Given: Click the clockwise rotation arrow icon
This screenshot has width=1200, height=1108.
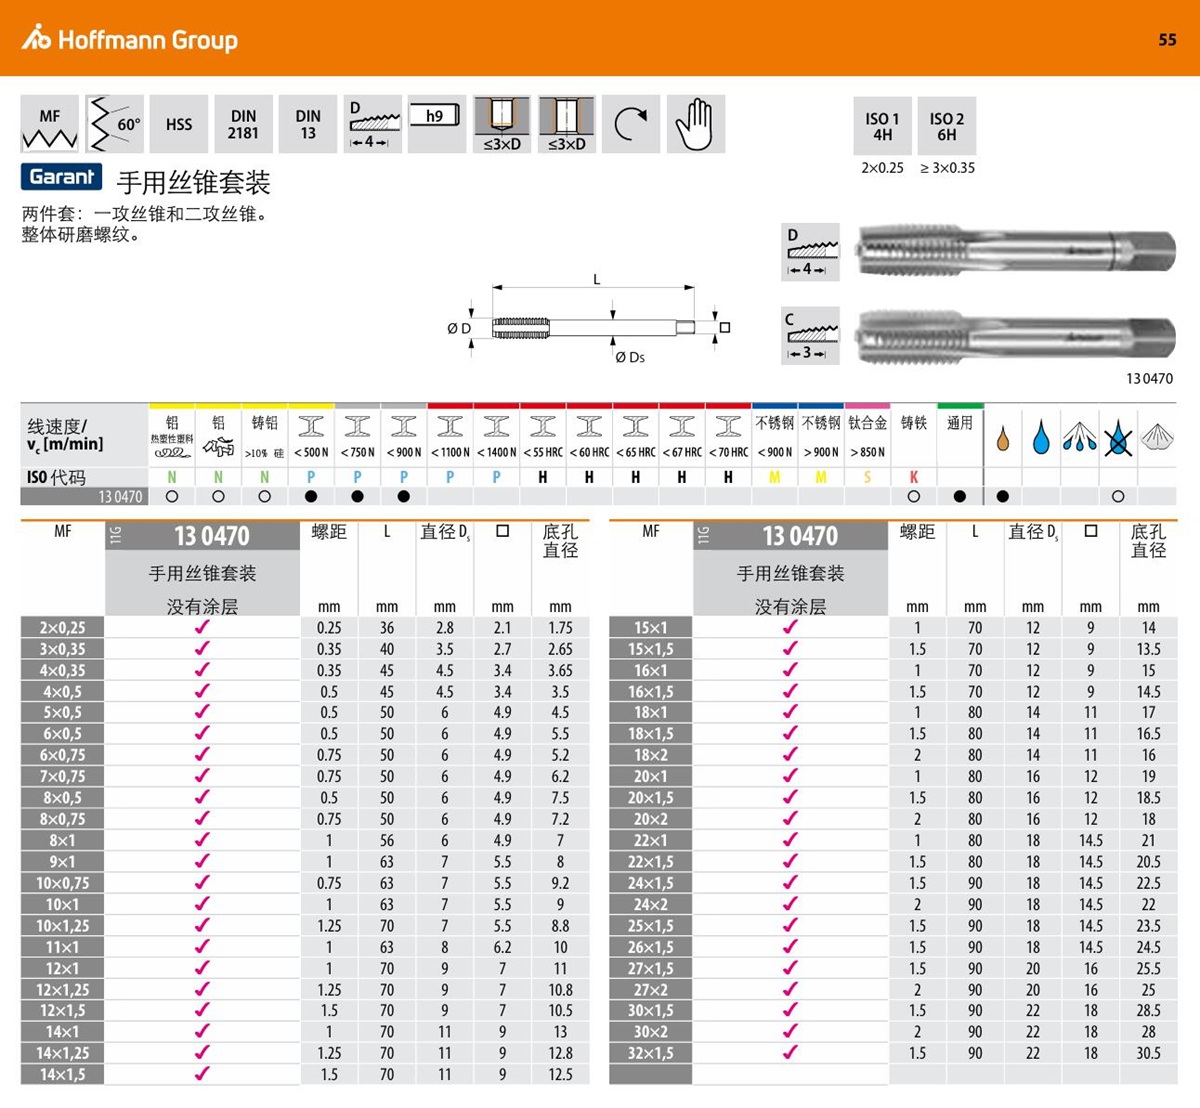Looking at the screenshot, I should point(631,124).
